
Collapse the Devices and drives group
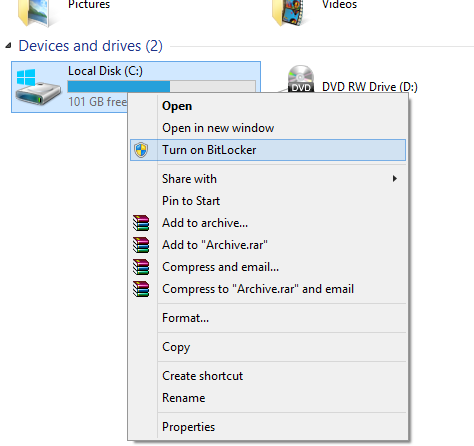(8, 45)
